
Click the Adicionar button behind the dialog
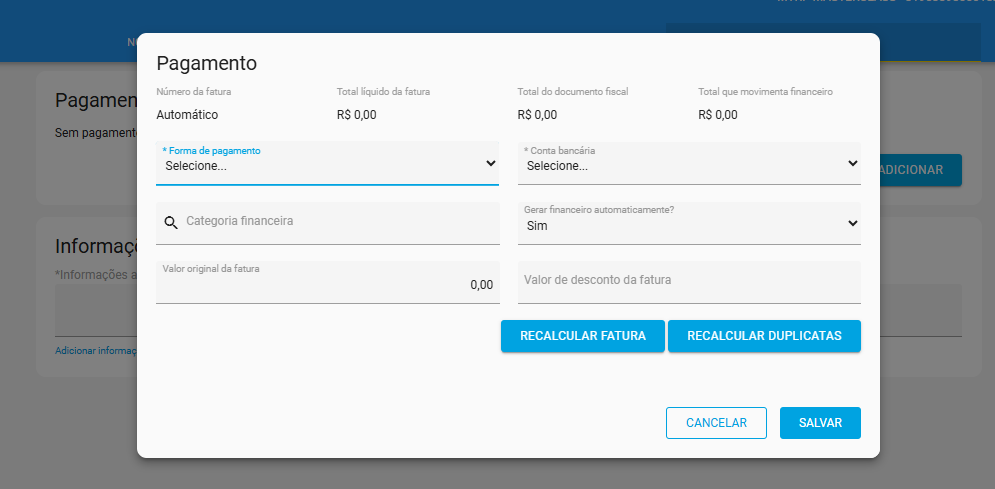pos(921,170)
